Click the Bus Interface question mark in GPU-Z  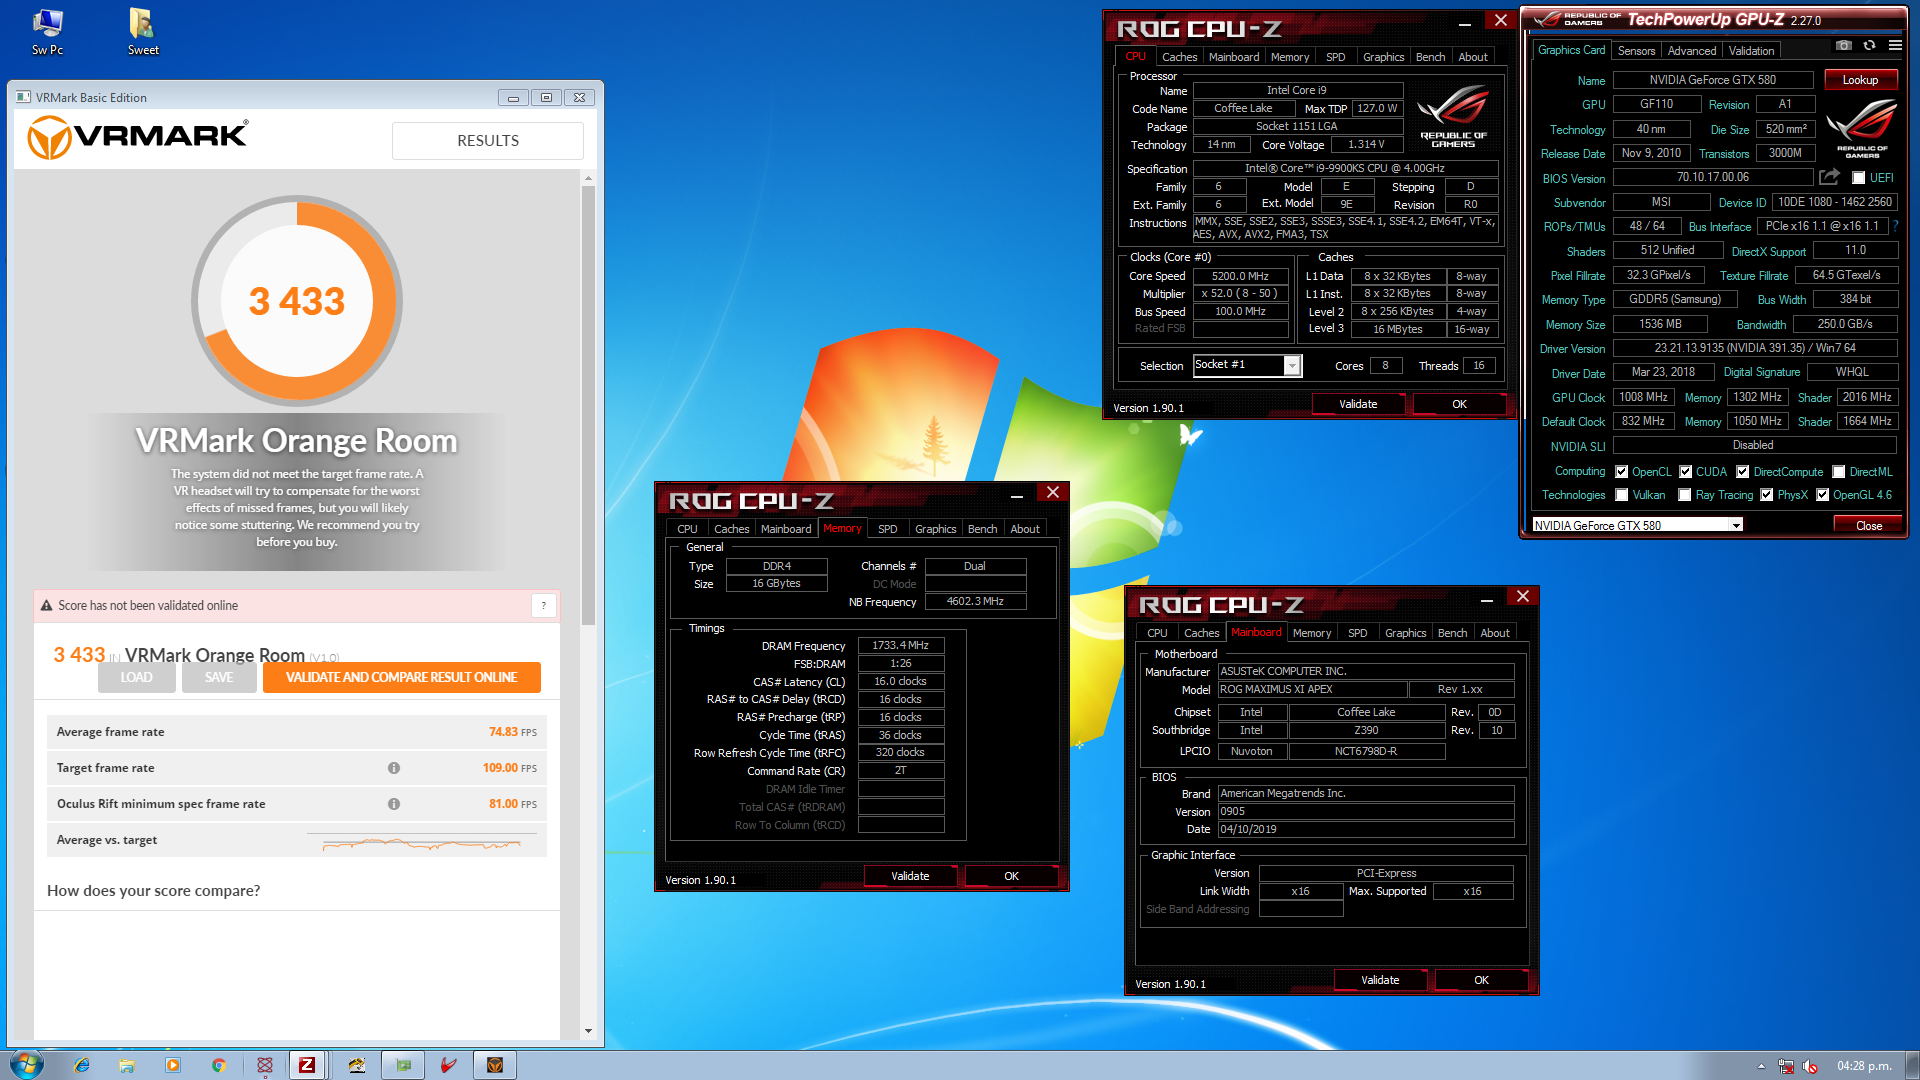[x=1896, y=226]
